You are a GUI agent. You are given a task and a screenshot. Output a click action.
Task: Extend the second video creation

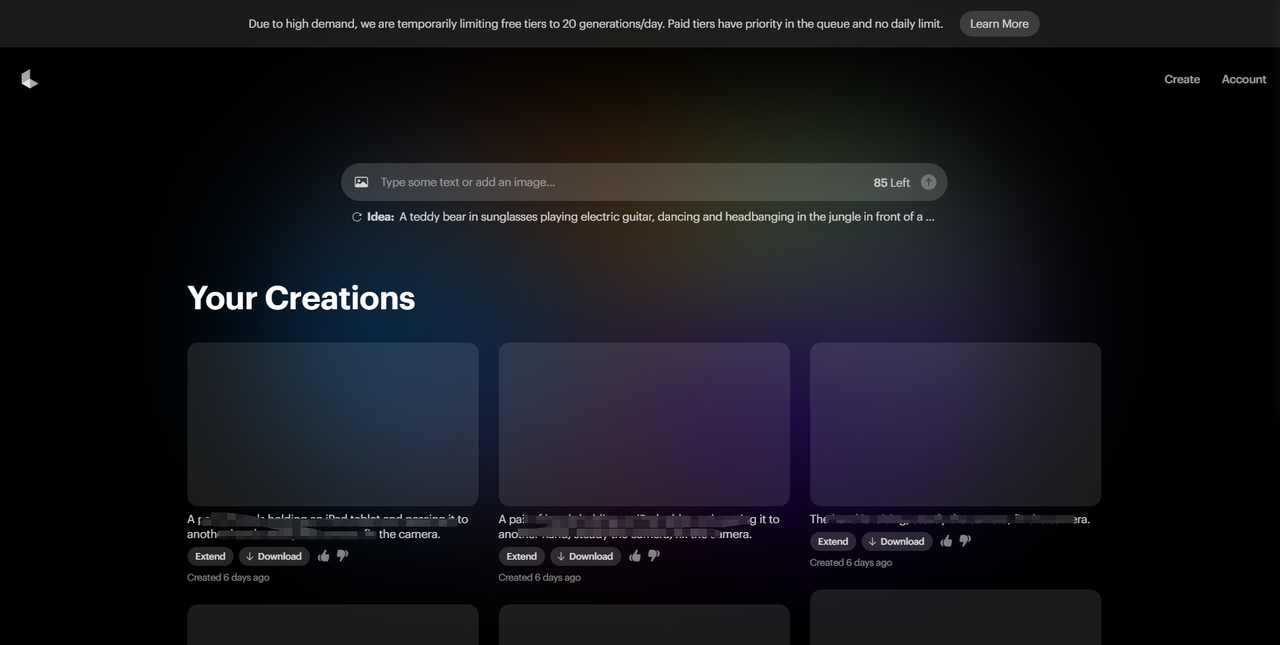tap(521, 555)
